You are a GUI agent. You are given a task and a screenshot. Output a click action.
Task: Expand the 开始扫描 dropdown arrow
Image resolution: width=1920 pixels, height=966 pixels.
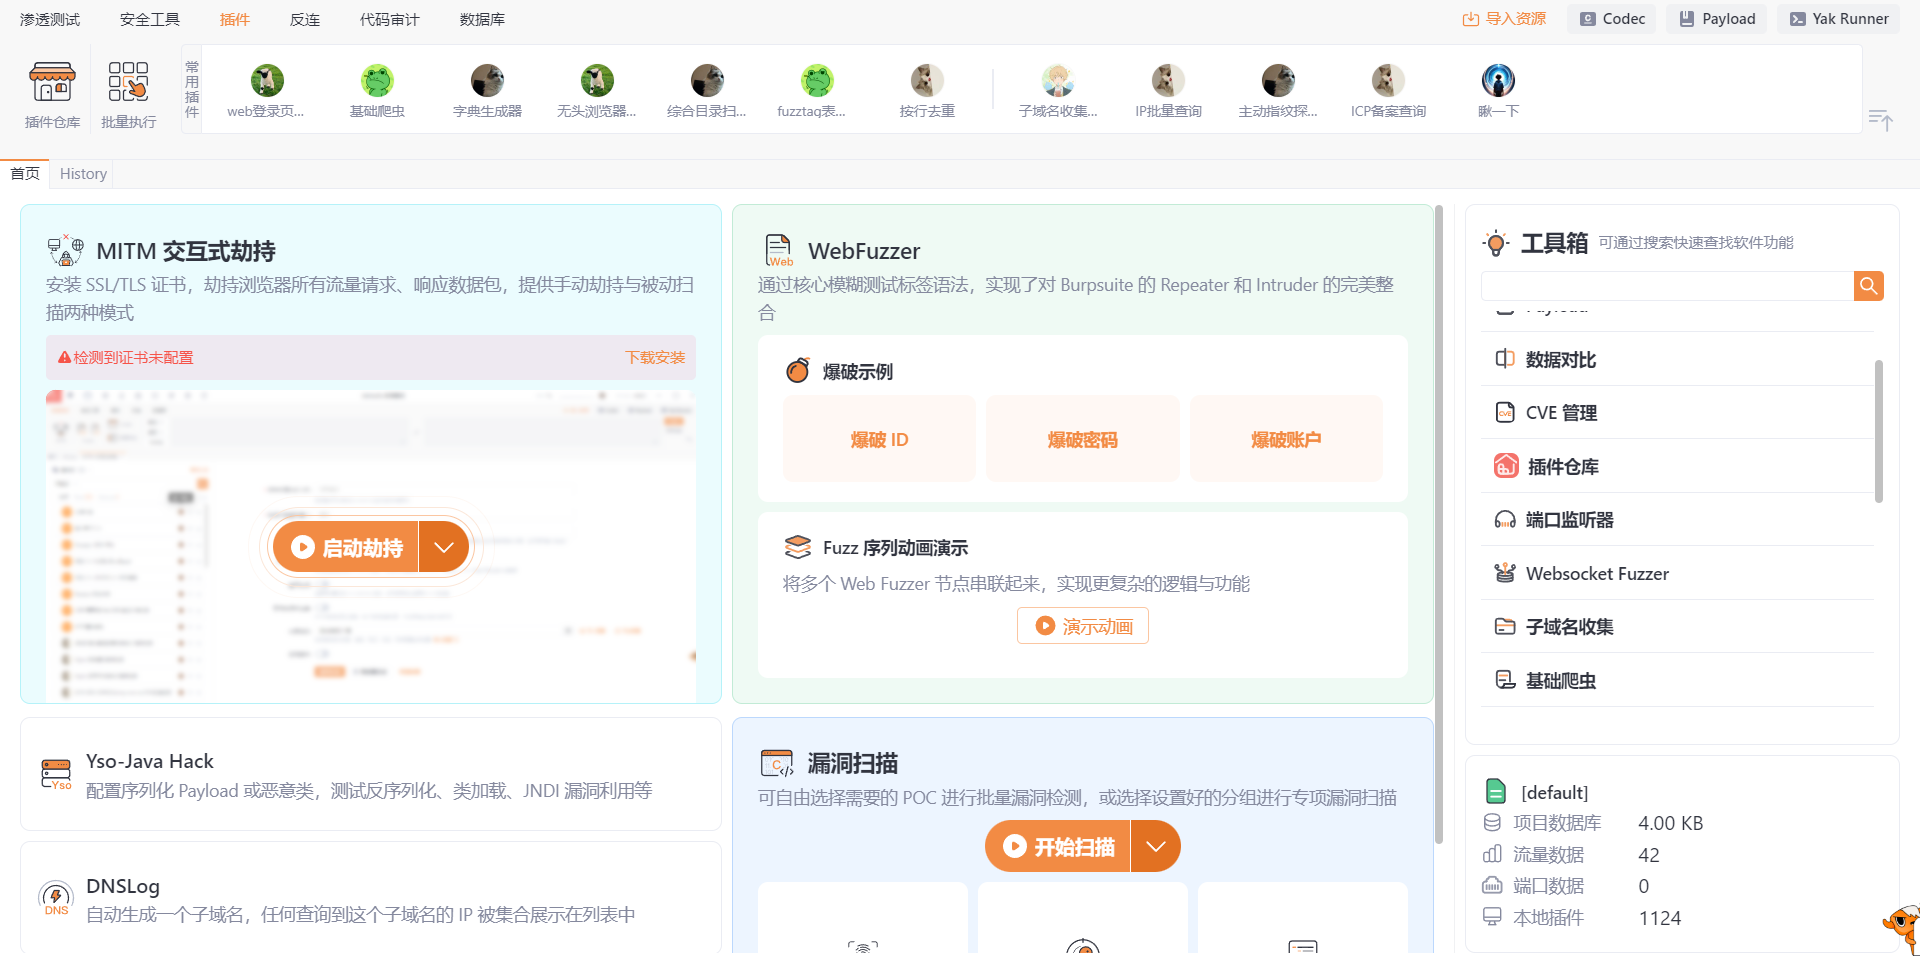pos(1156,845)
